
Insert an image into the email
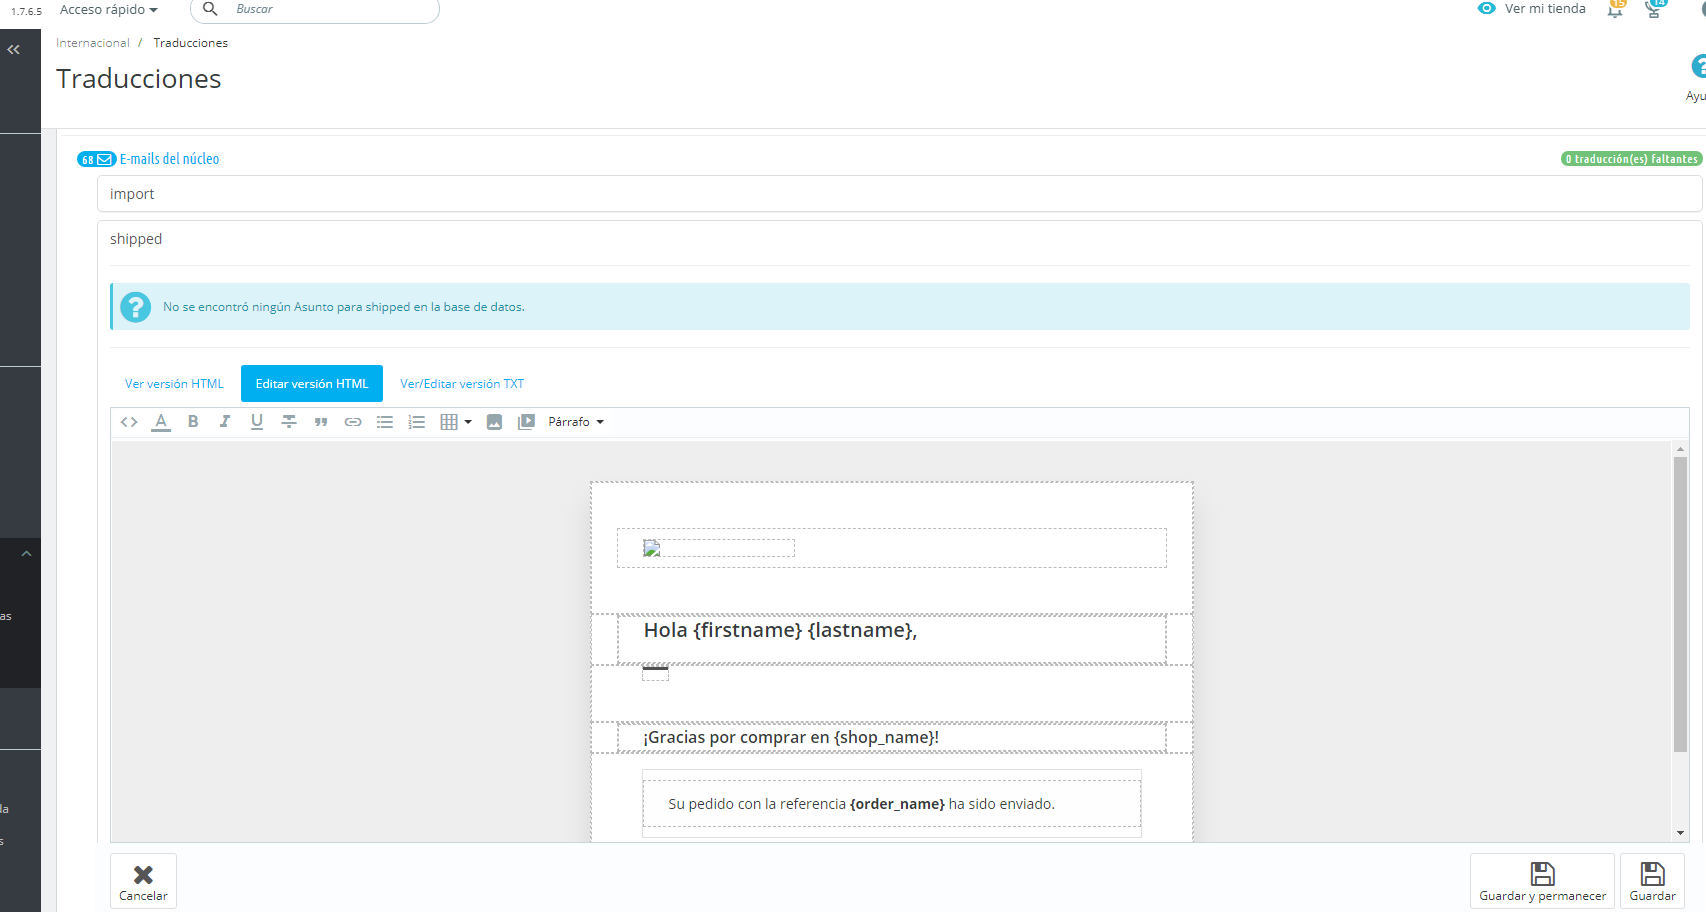pyautogui.click(x=494, y=422)
